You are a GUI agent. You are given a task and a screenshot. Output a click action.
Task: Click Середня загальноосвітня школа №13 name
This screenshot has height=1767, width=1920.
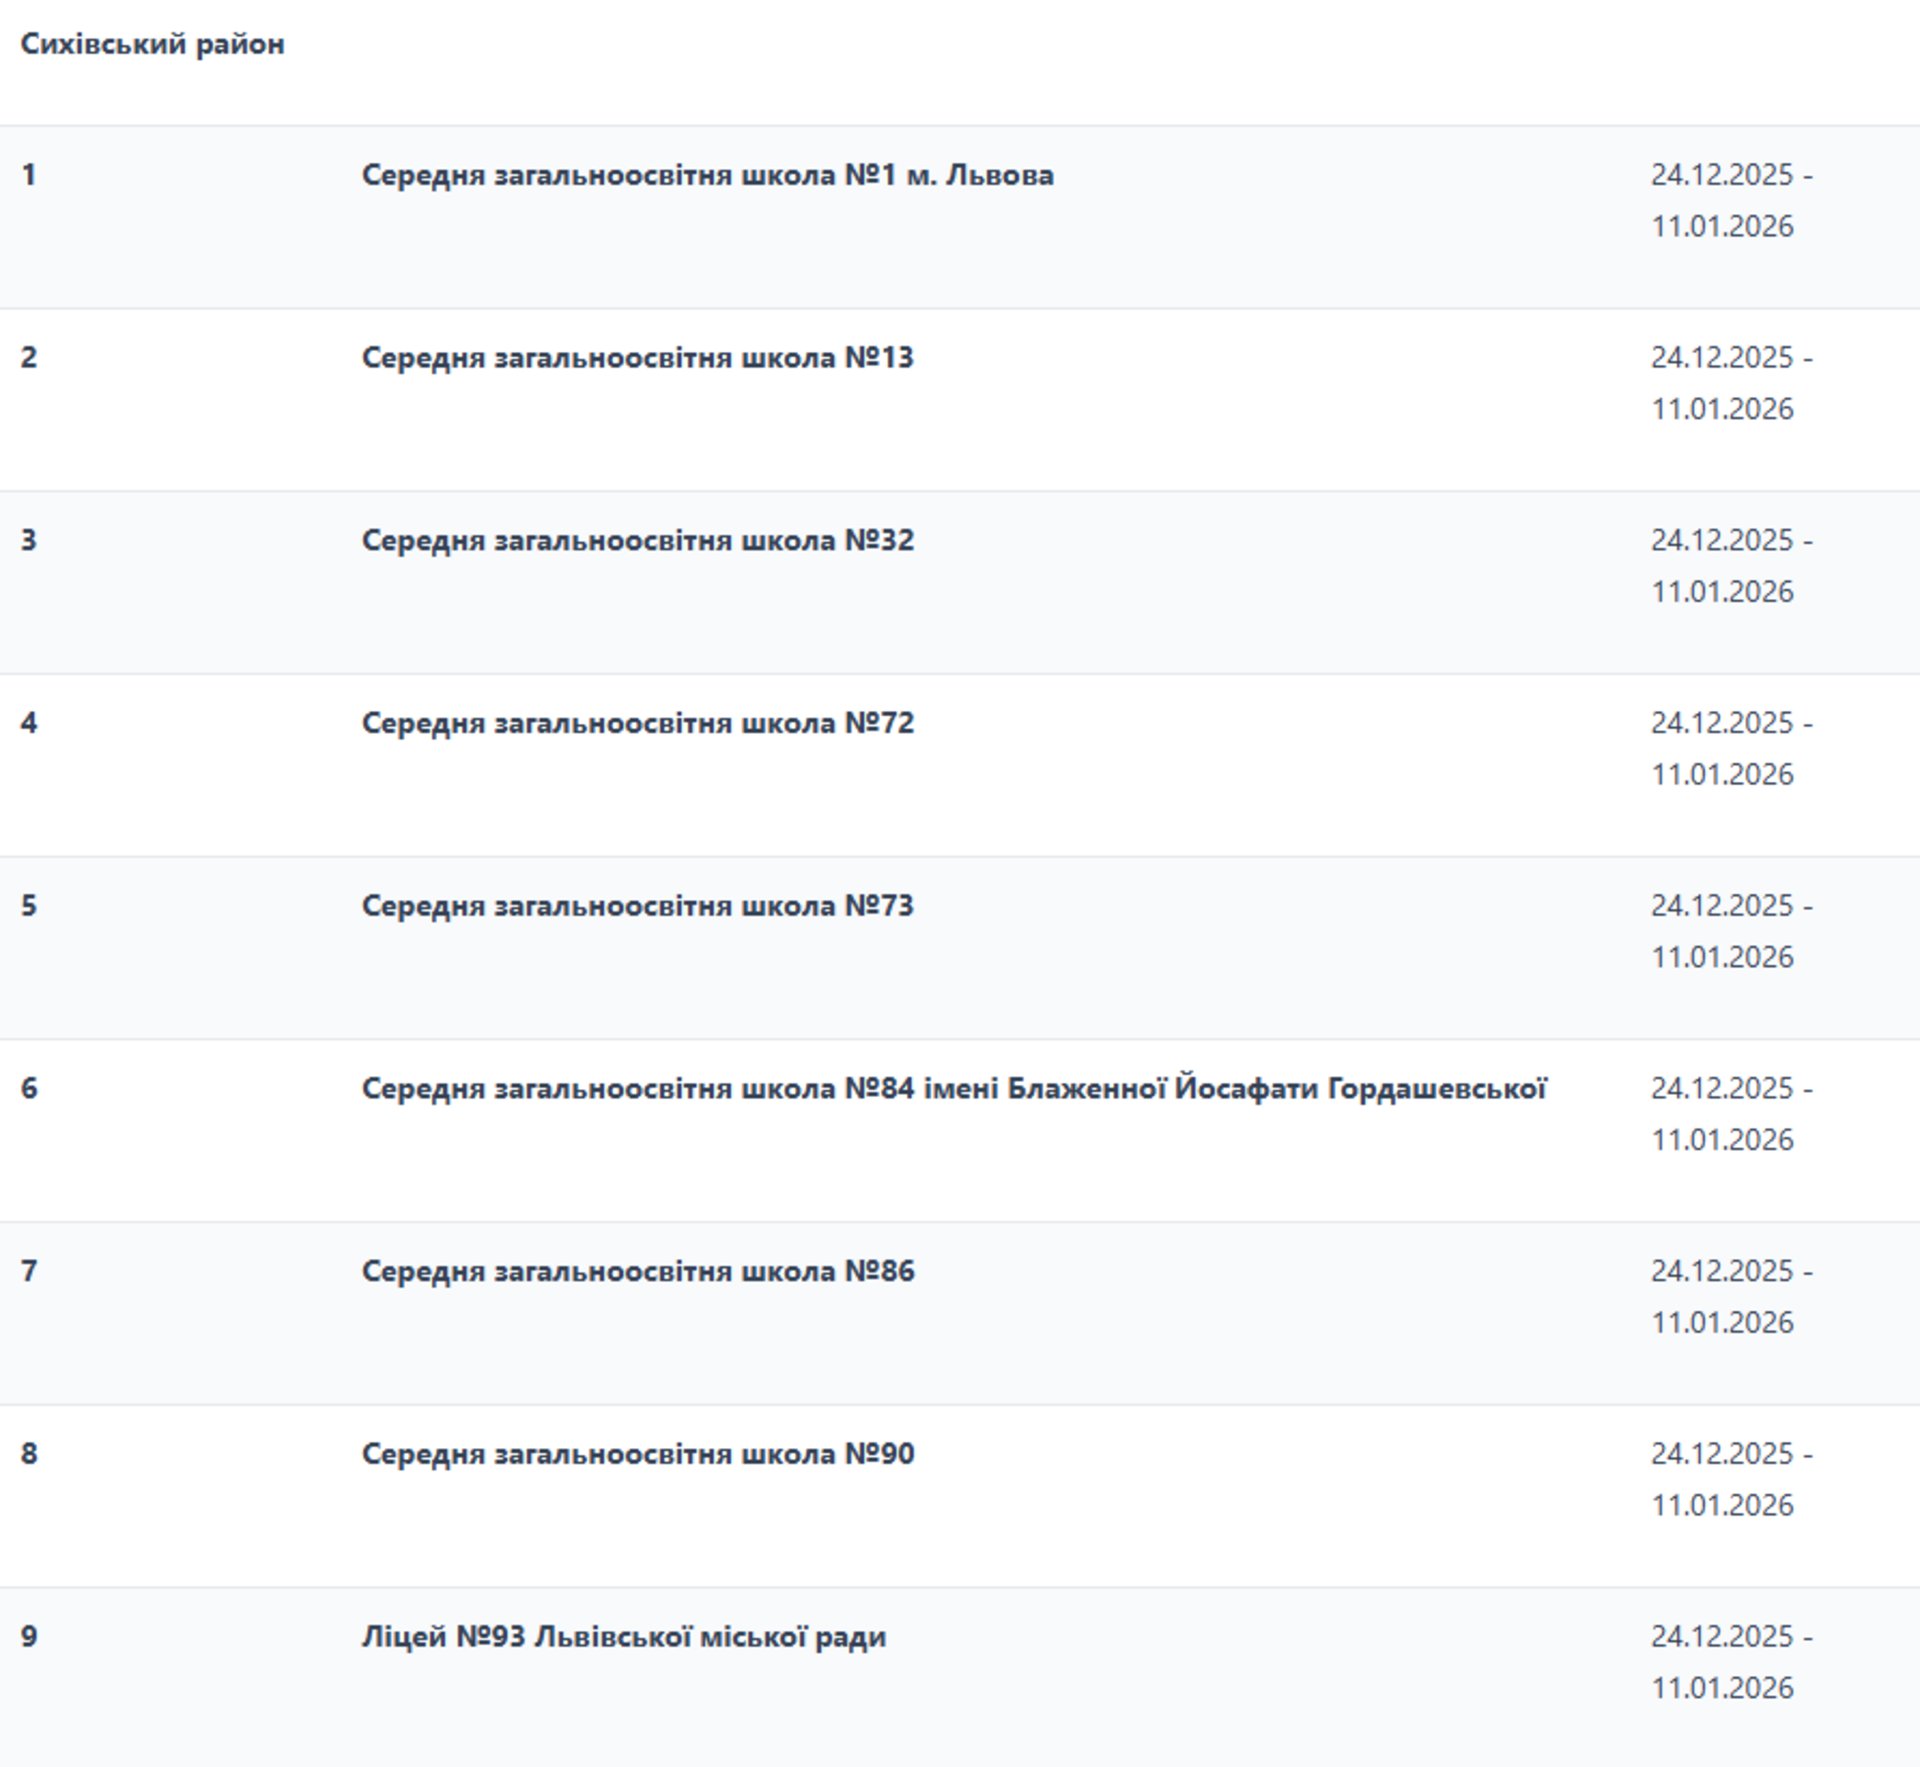point(637,358)
